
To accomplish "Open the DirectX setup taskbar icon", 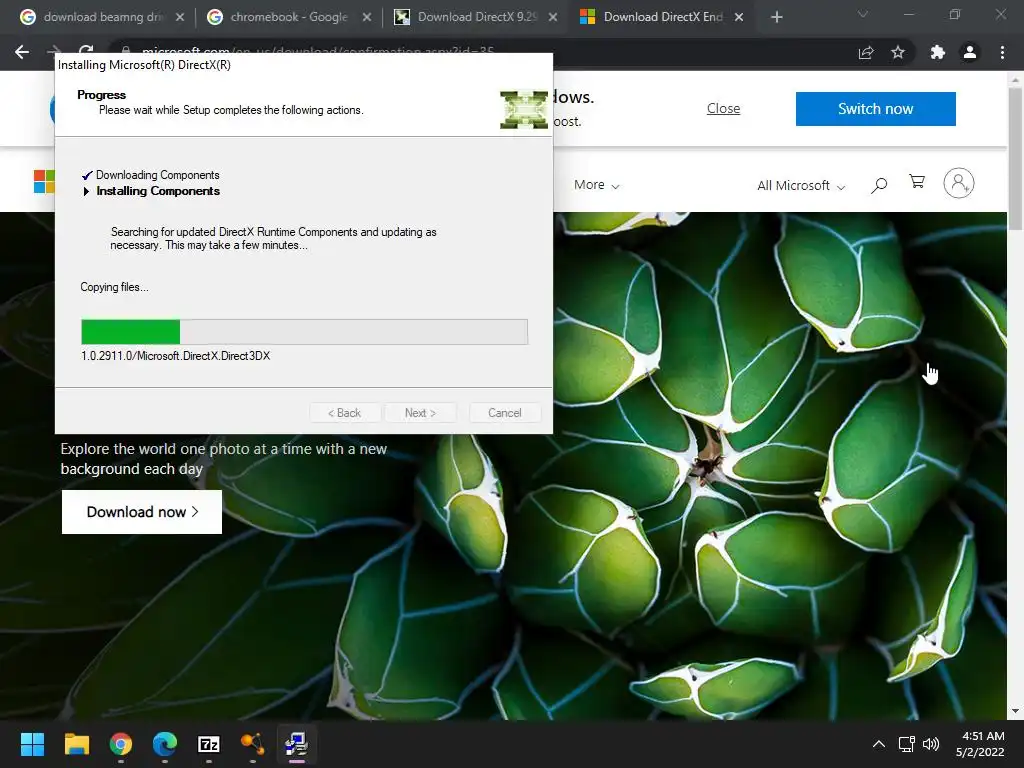I will pyautogui.click(x=296, y=744).
